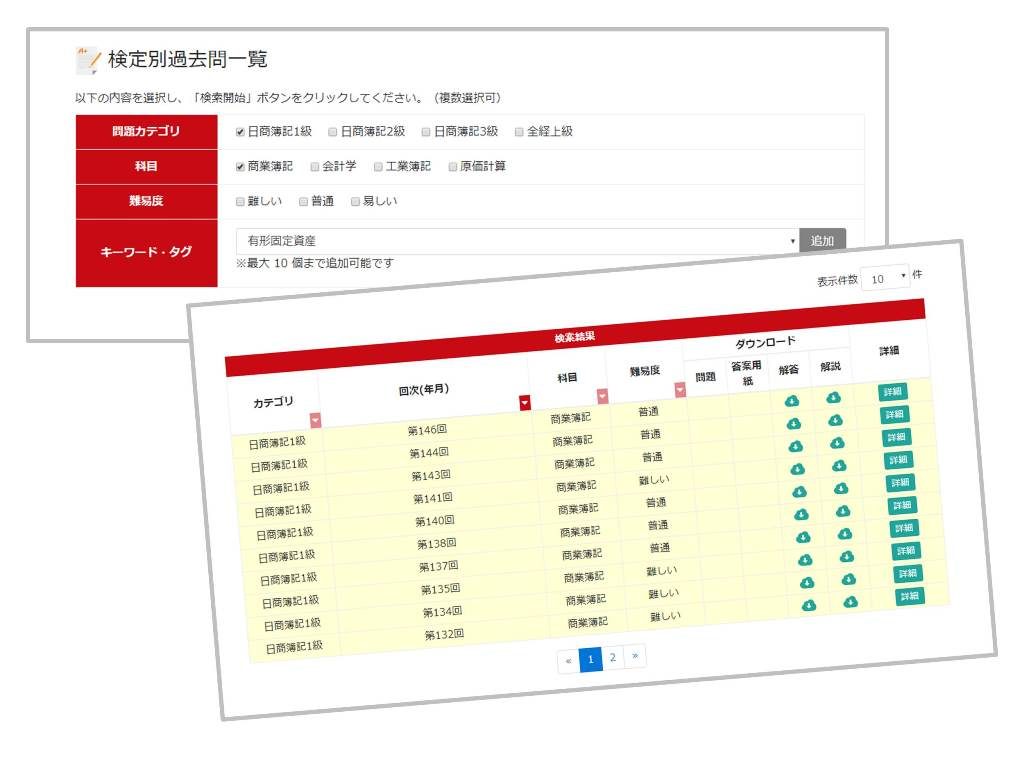Check the 日商簿記2級 category checkbox
Viewport: 1024px width, 768px height.
coord(332,132)
